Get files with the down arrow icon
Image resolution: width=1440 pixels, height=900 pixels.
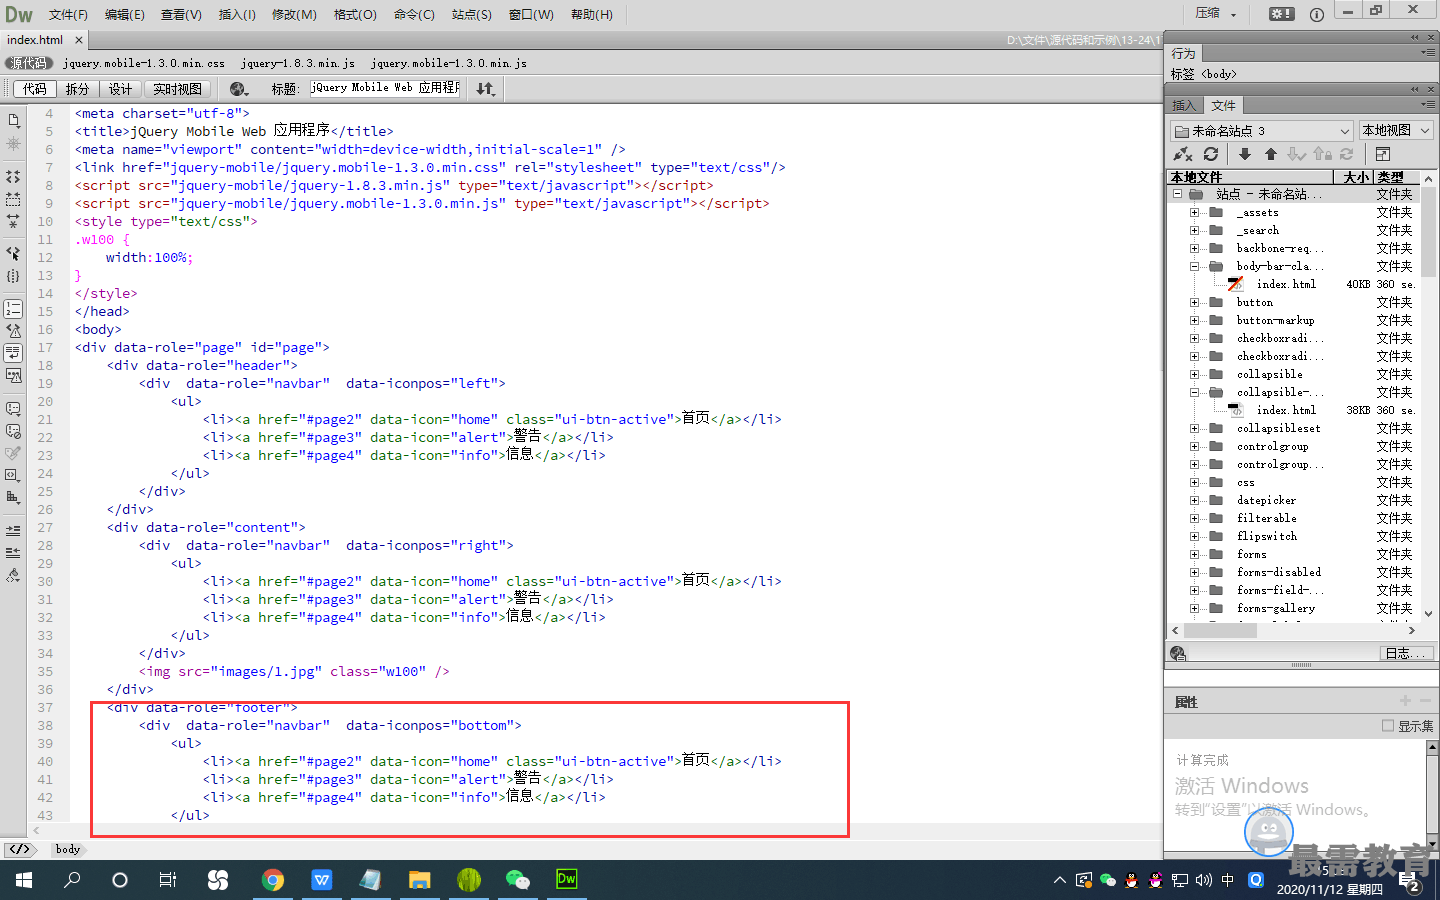tap(1245, 154)
